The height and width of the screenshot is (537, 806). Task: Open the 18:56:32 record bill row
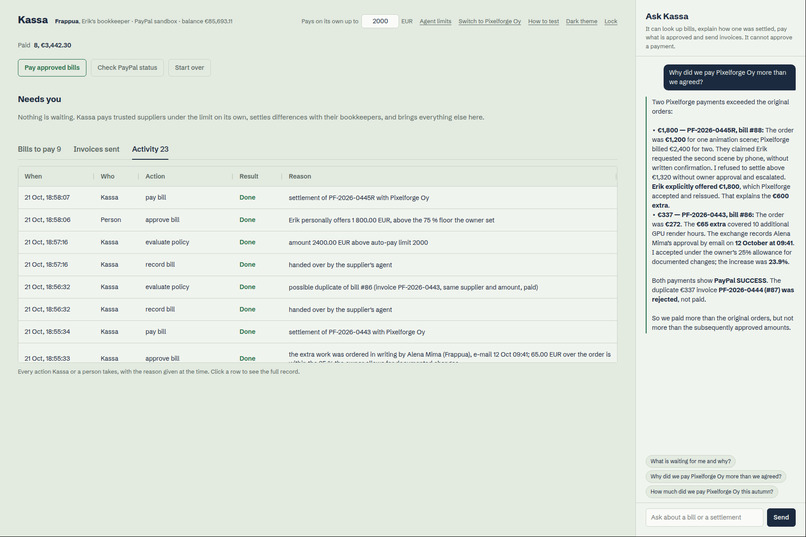tap(317, 309)
